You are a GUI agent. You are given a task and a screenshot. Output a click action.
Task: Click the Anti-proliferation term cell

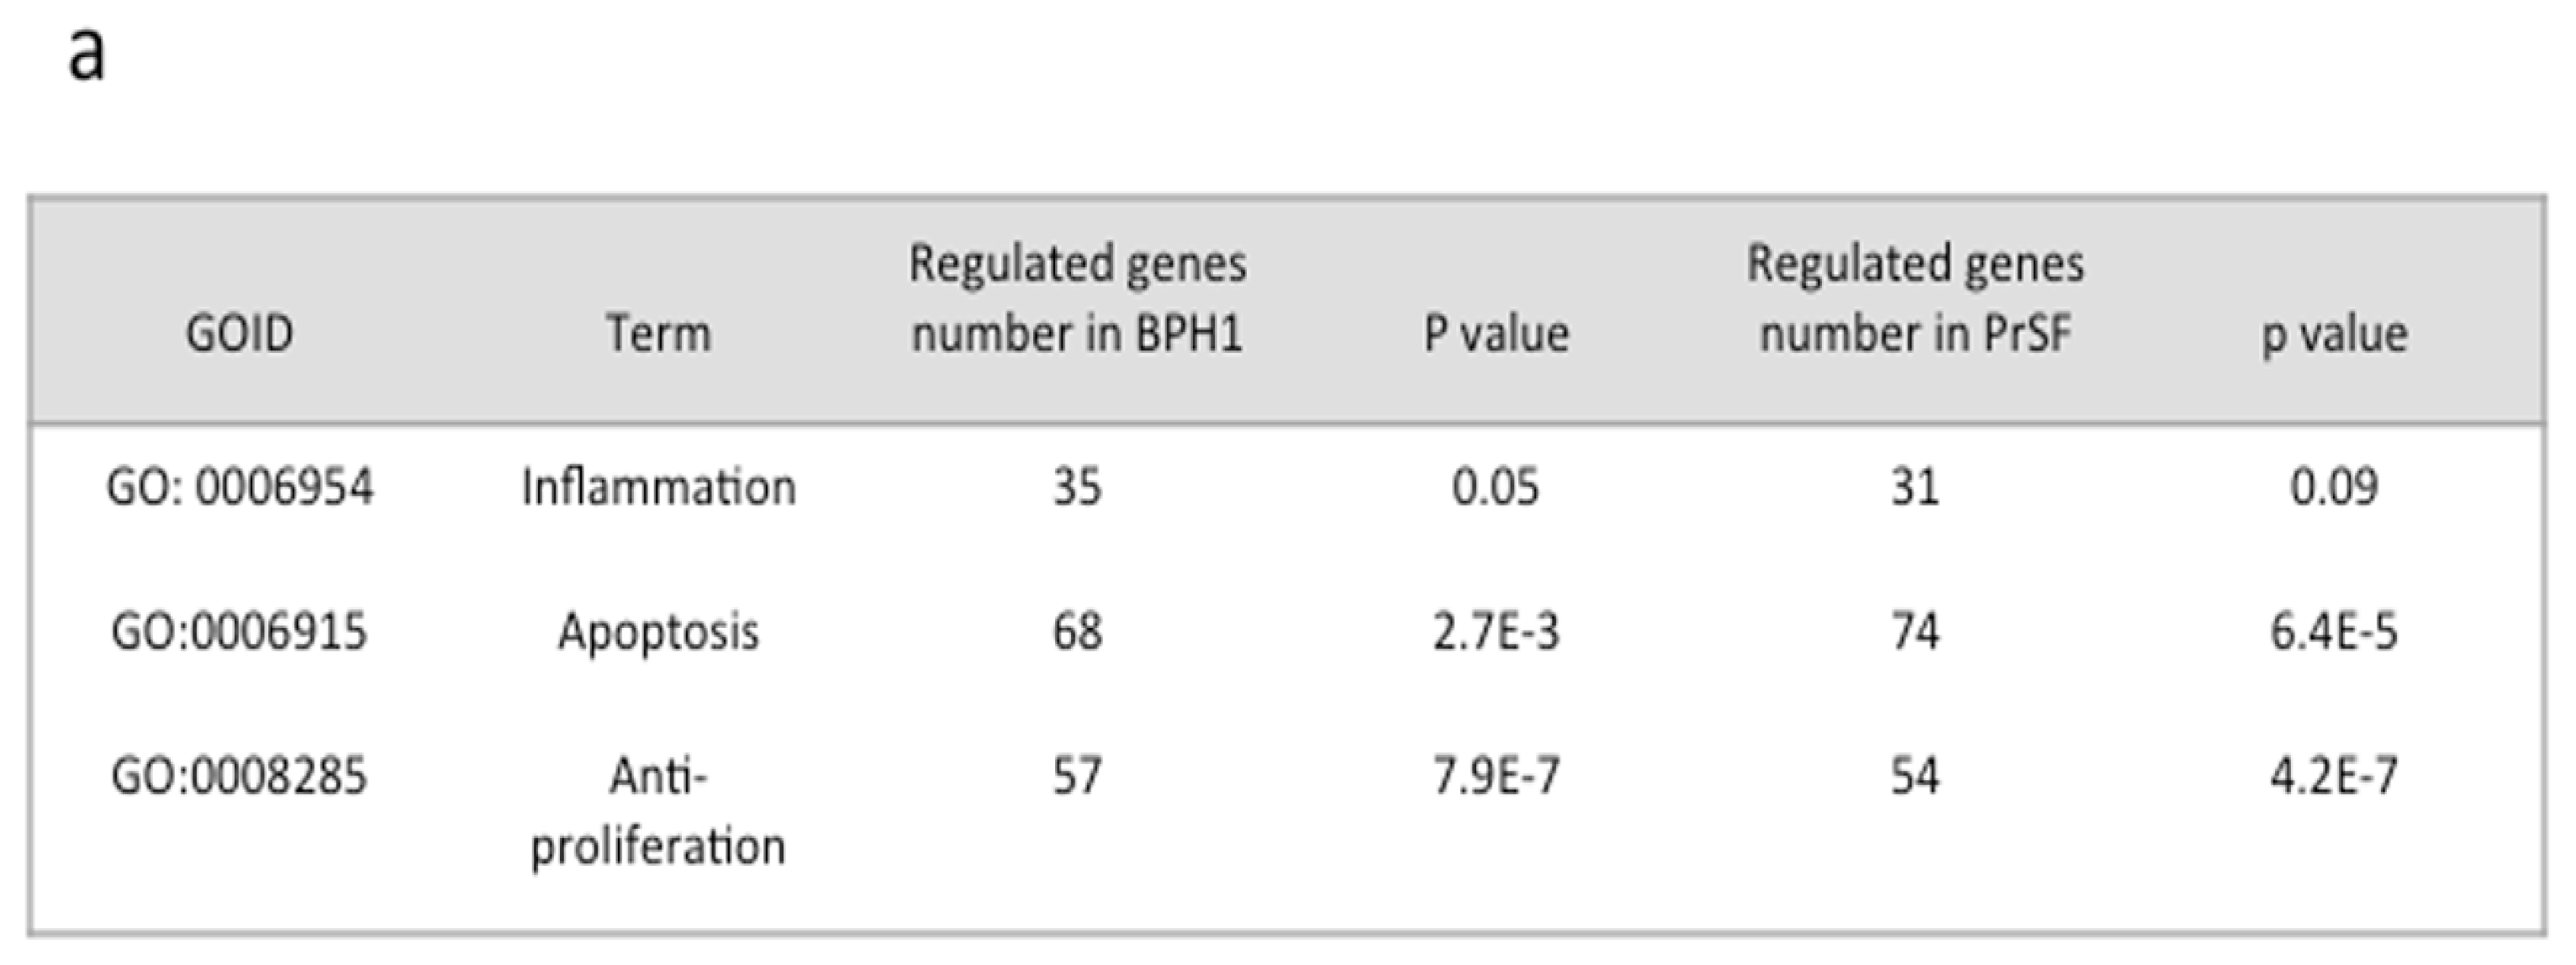(x=658, y=811)
